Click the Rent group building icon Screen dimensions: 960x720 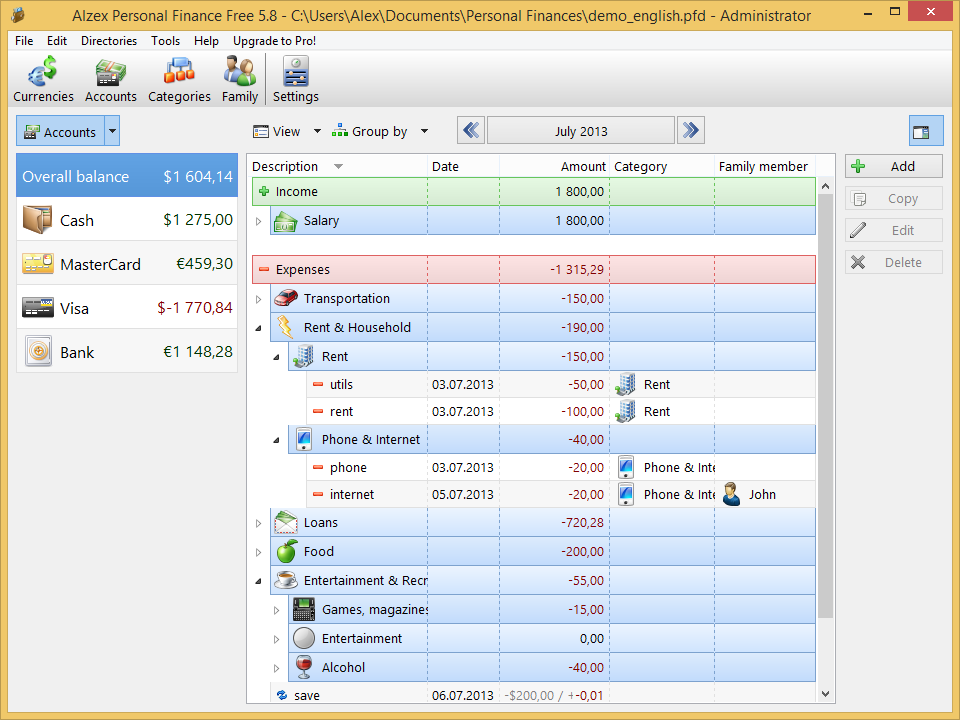click(x=303, y=356)
